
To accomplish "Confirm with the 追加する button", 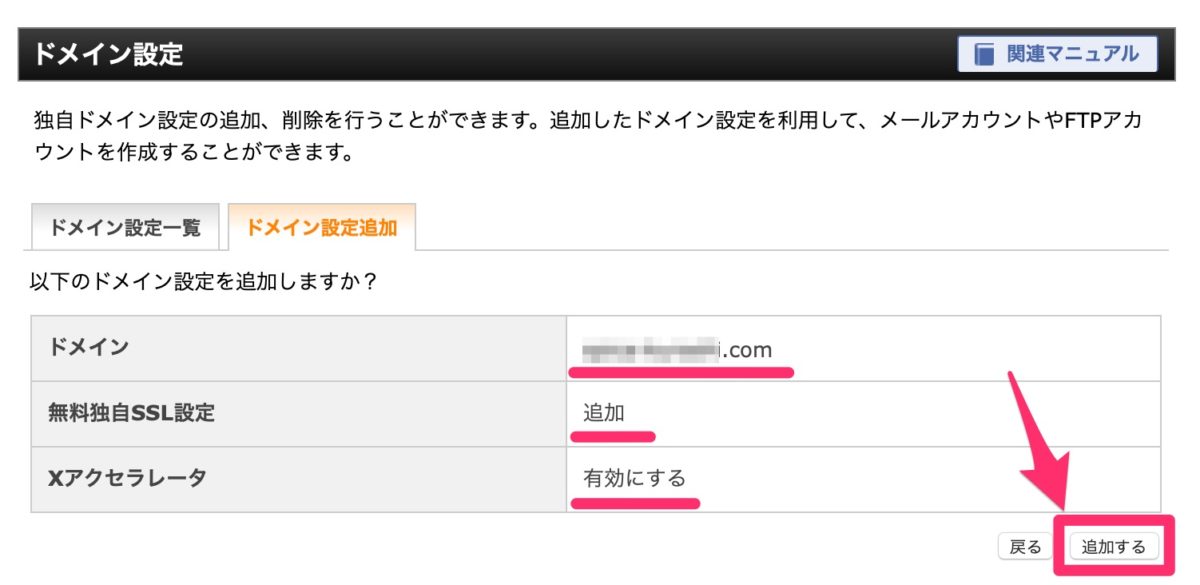I will point(1113,547).
